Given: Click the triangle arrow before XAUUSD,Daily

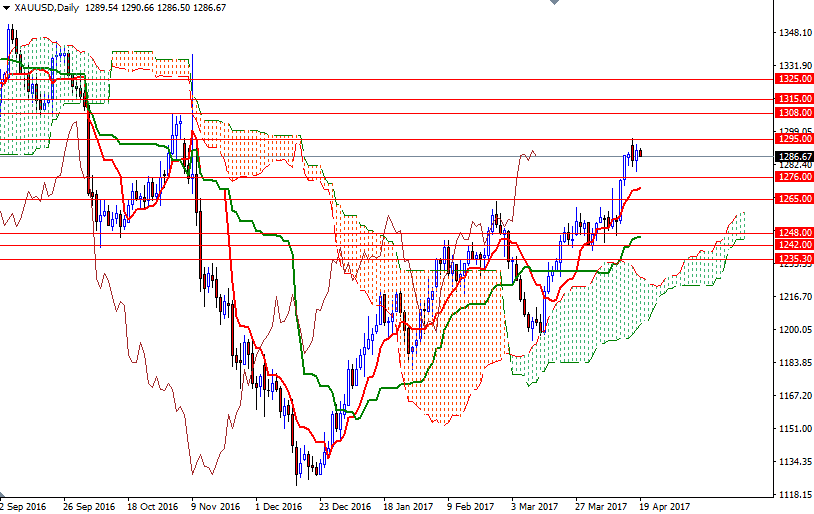Looking at the screenshot, I should click(x=6, y=7).
